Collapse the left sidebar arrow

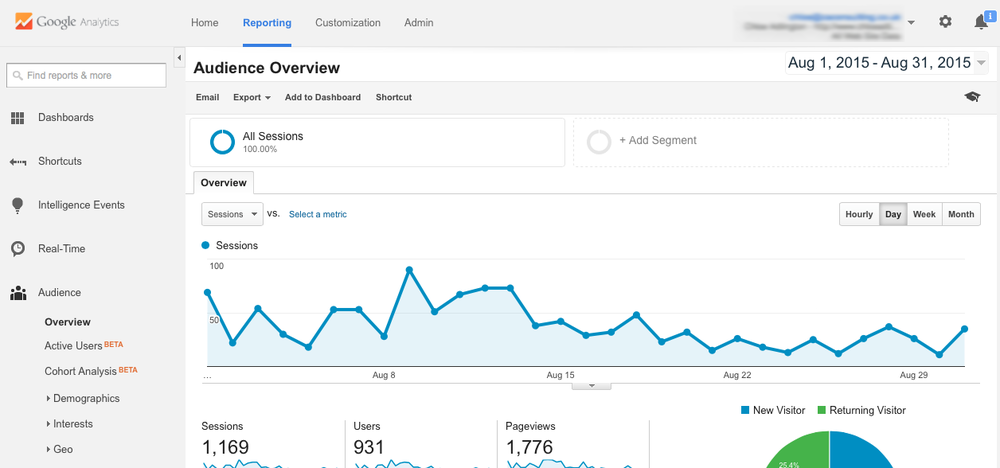179,57
